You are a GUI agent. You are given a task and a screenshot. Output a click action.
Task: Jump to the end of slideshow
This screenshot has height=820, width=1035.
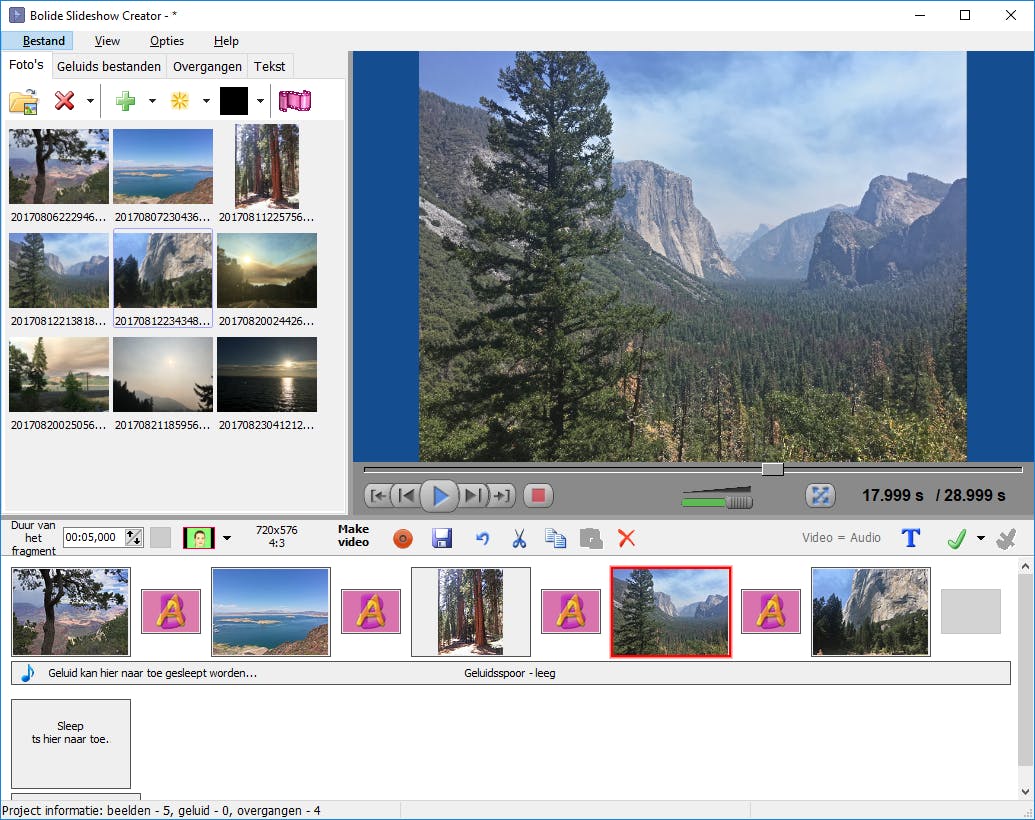tap(502, 495)
